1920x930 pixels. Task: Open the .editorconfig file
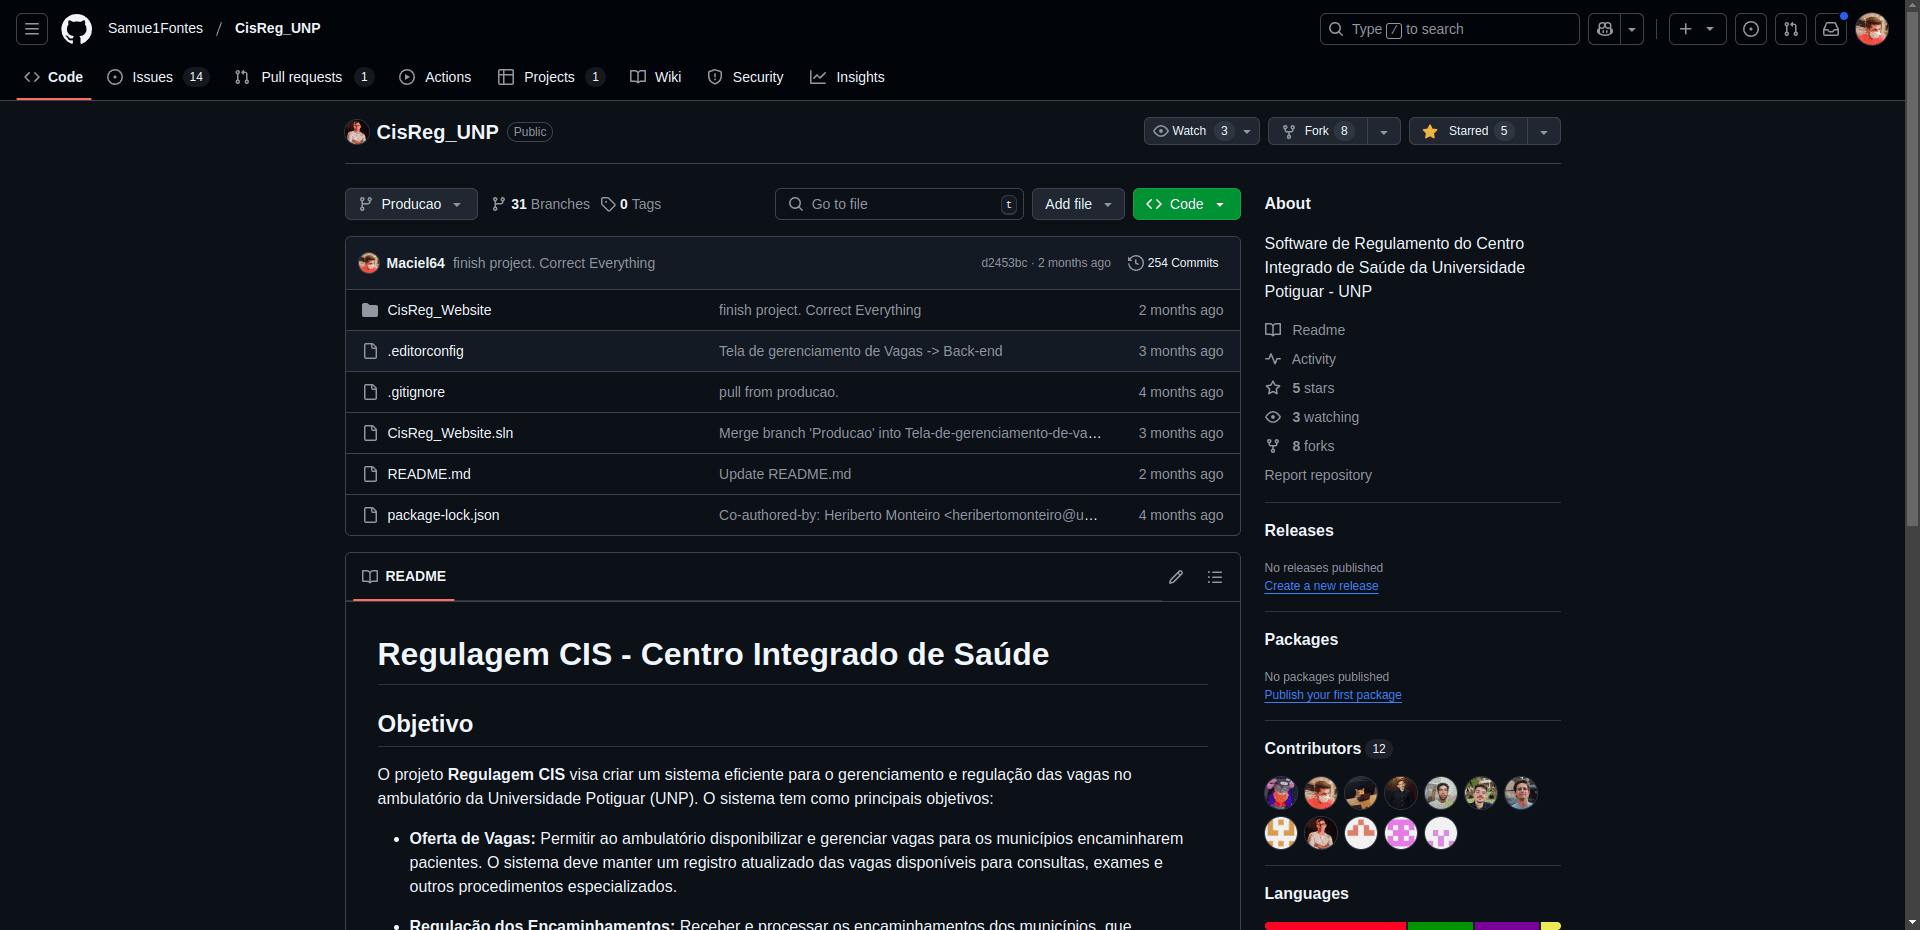tap(426, 351)
